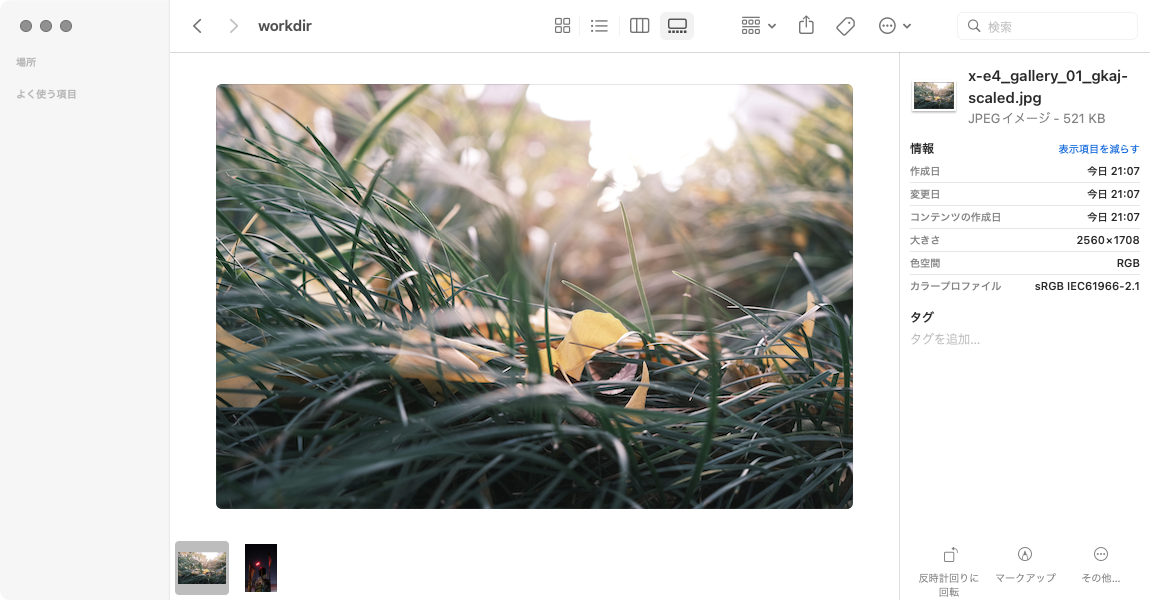
Task: Go back with the left chevron
Action: click(x=197, y=26)
